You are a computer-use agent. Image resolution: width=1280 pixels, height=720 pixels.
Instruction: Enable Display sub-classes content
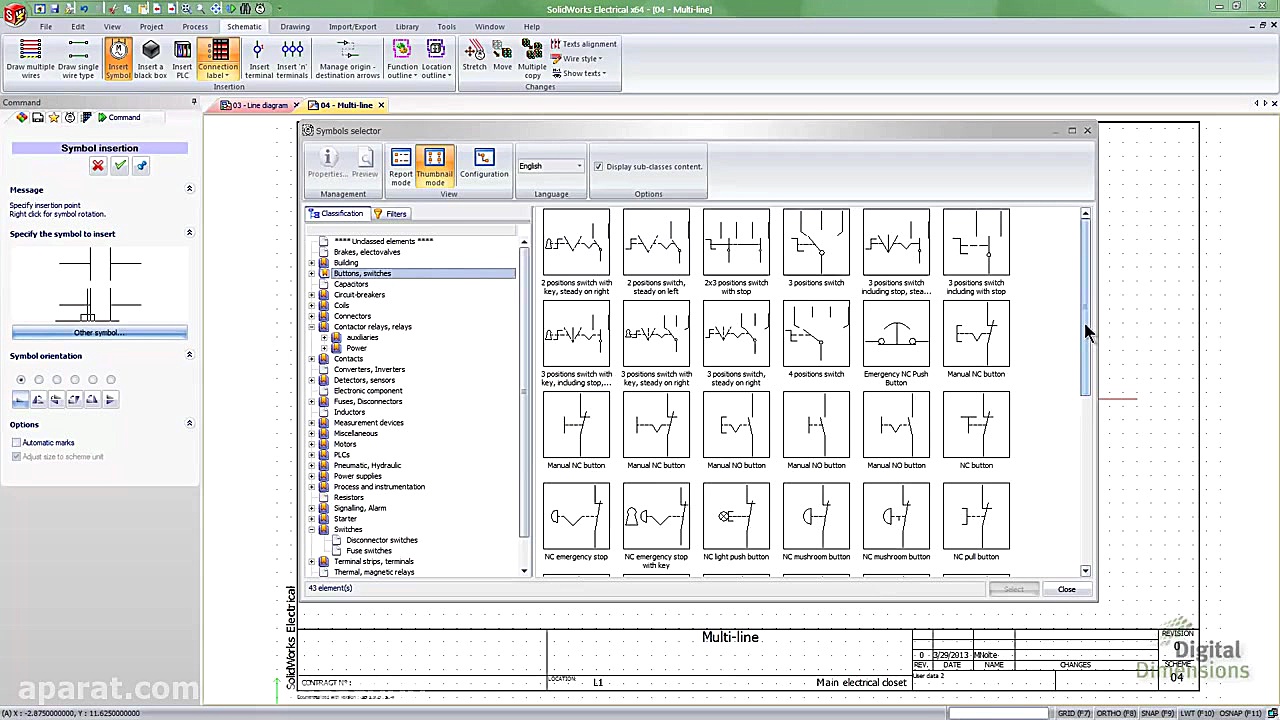click(x=598, y=166)
